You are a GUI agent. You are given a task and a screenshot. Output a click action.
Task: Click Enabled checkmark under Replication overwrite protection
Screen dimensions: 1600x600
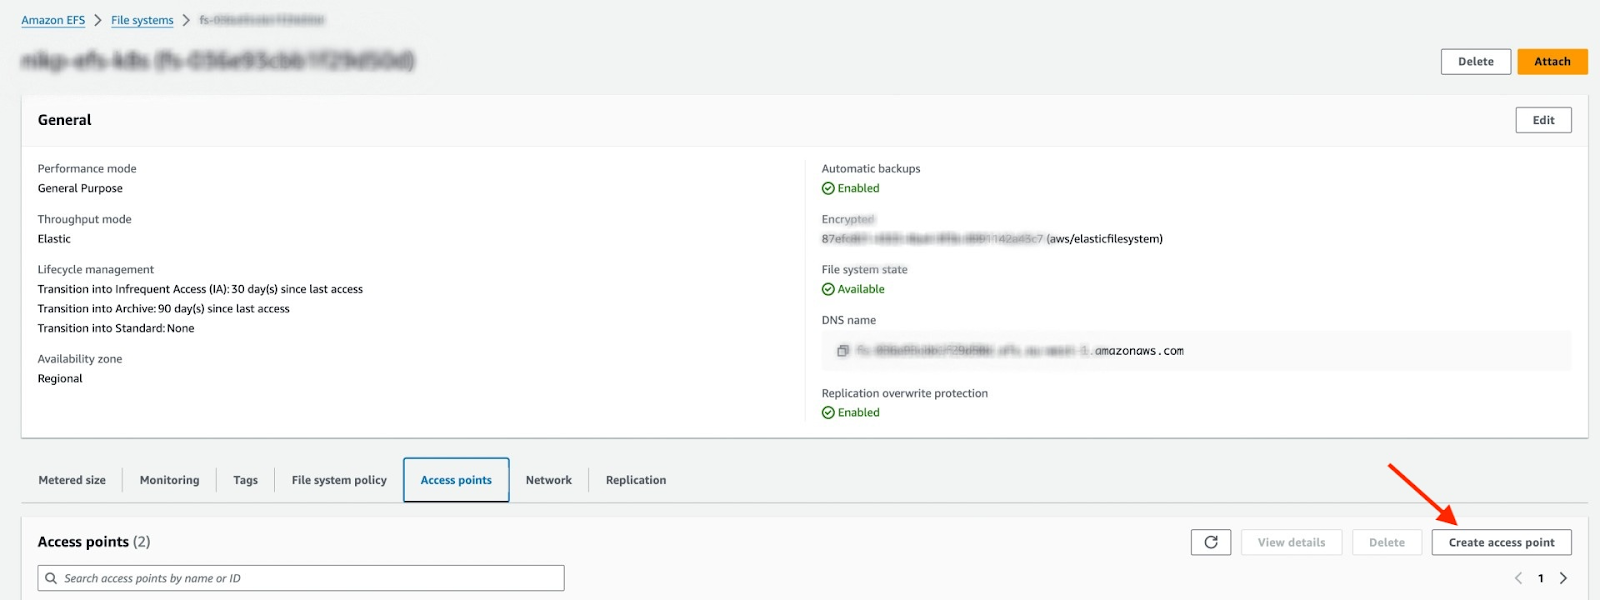[828, 412]
